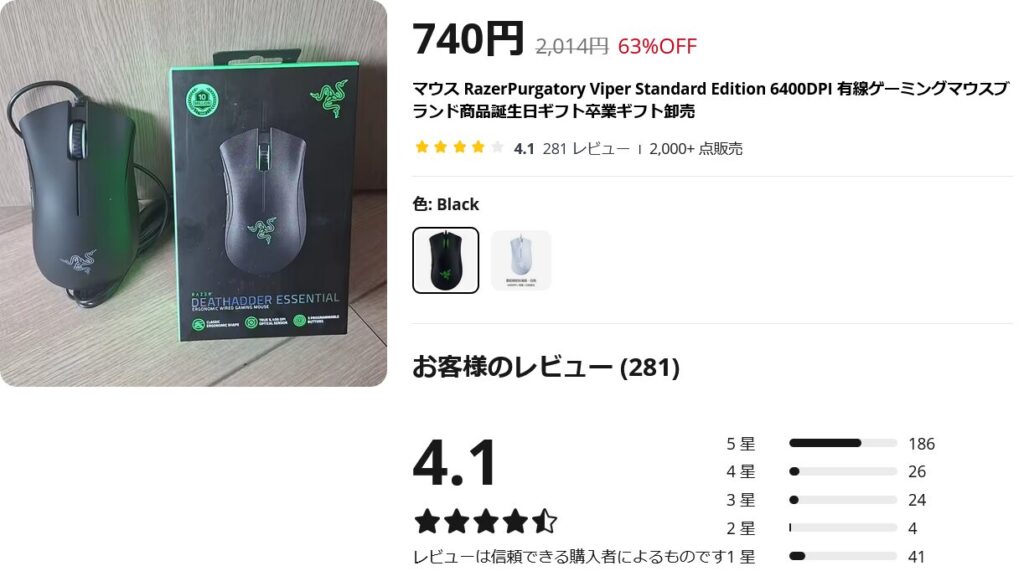This screenshot has height=571, width=1024.
Task: Click the 2,000+ 点販売 sold count
Action: click(x=696, y=148)
